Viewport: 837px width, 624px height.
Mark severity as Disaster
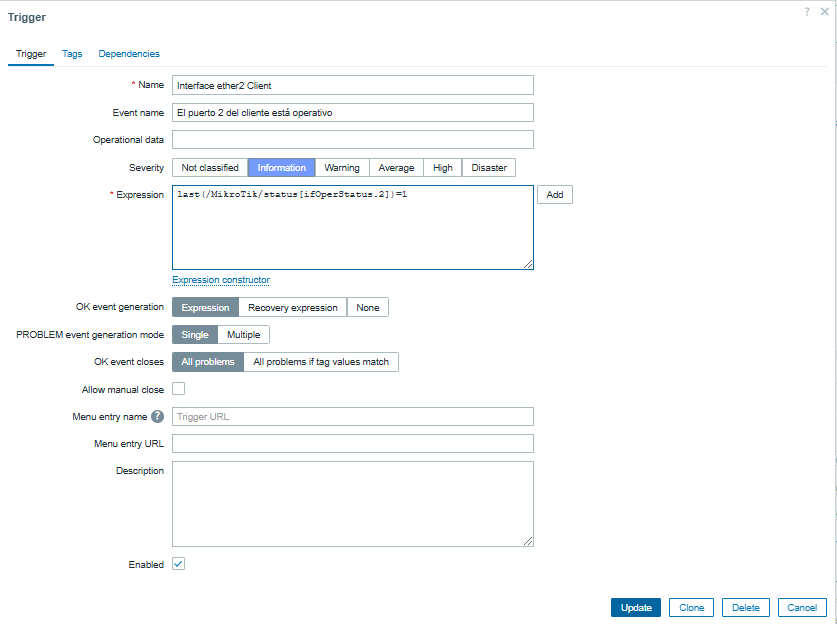tap(489, 168)
